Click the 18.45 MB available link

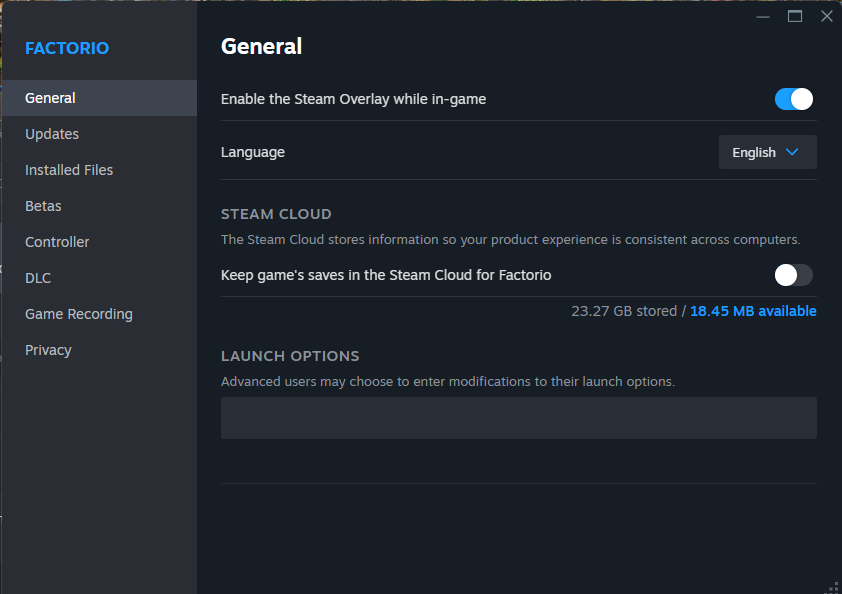point(753,312)
